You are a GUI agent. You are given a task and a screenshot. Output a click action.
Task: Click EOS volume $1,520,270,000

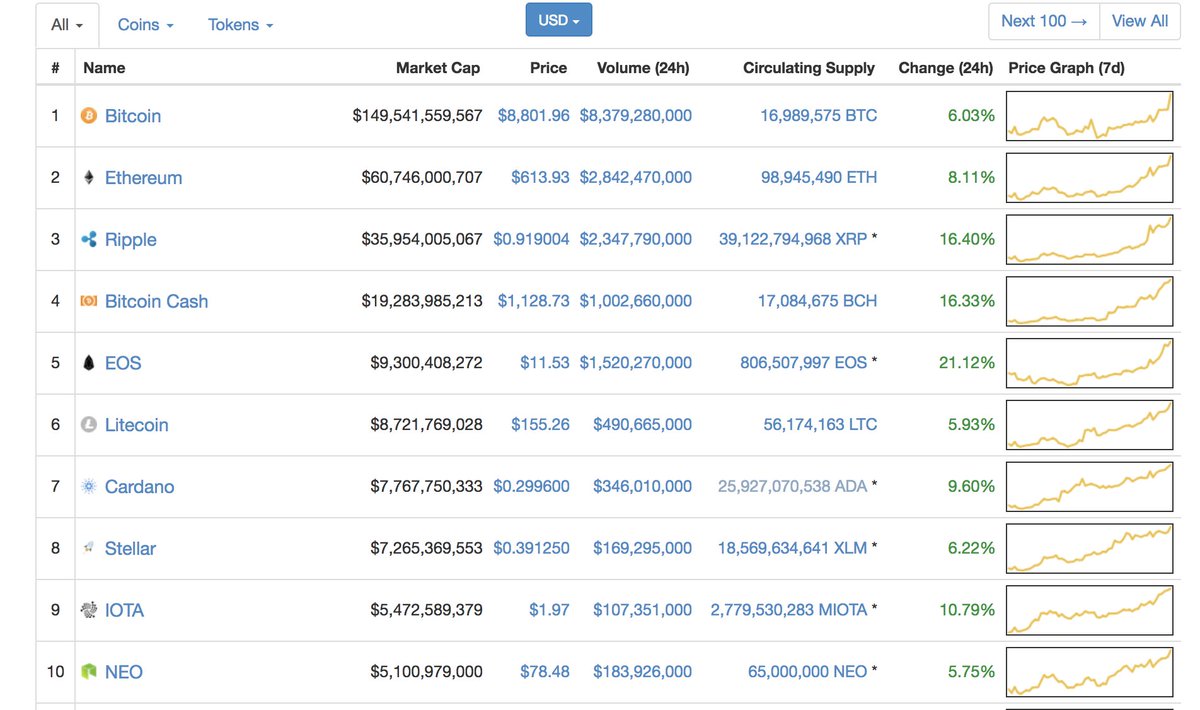click(636, 363)
